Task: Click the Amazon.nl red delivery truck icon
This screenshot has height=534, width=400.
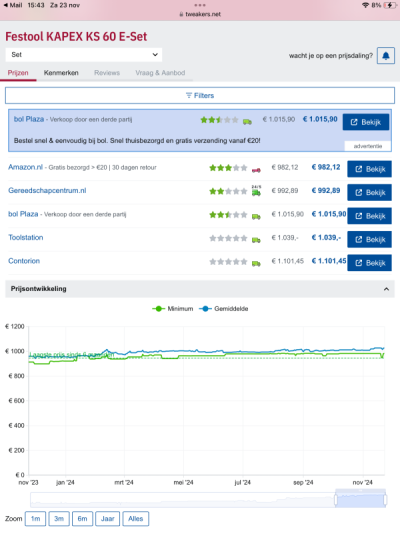Action: (256, 170)
